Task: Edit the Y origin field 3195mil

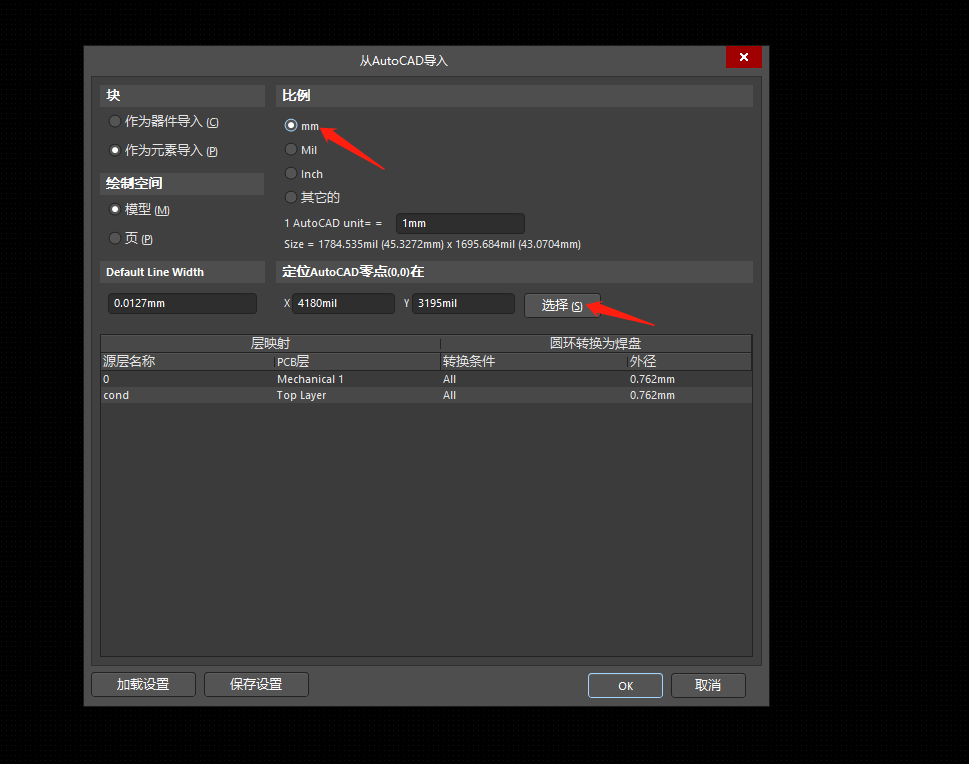Action: [x=463, y=303]
